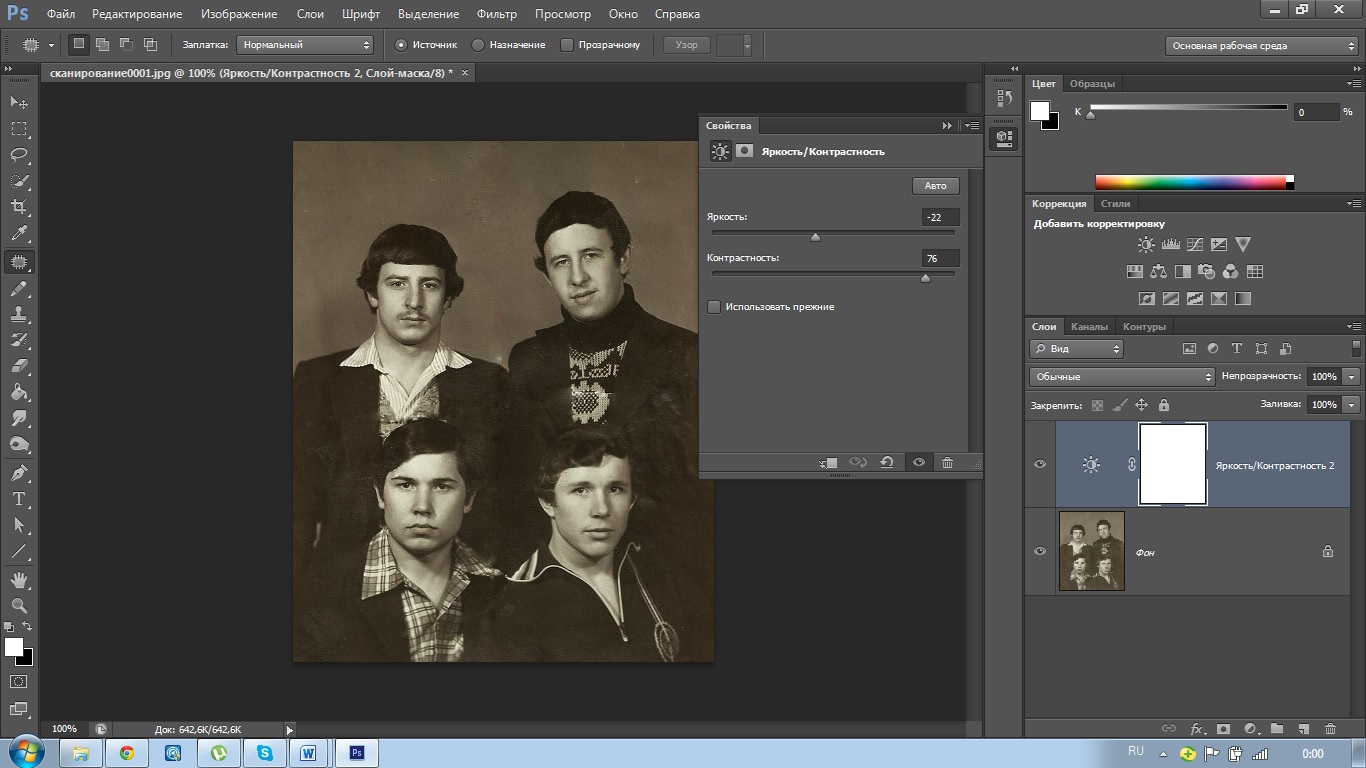The image size is (1366, 768).
Task: Open the Фильтр menu
Action: click(x=497, y=14)
